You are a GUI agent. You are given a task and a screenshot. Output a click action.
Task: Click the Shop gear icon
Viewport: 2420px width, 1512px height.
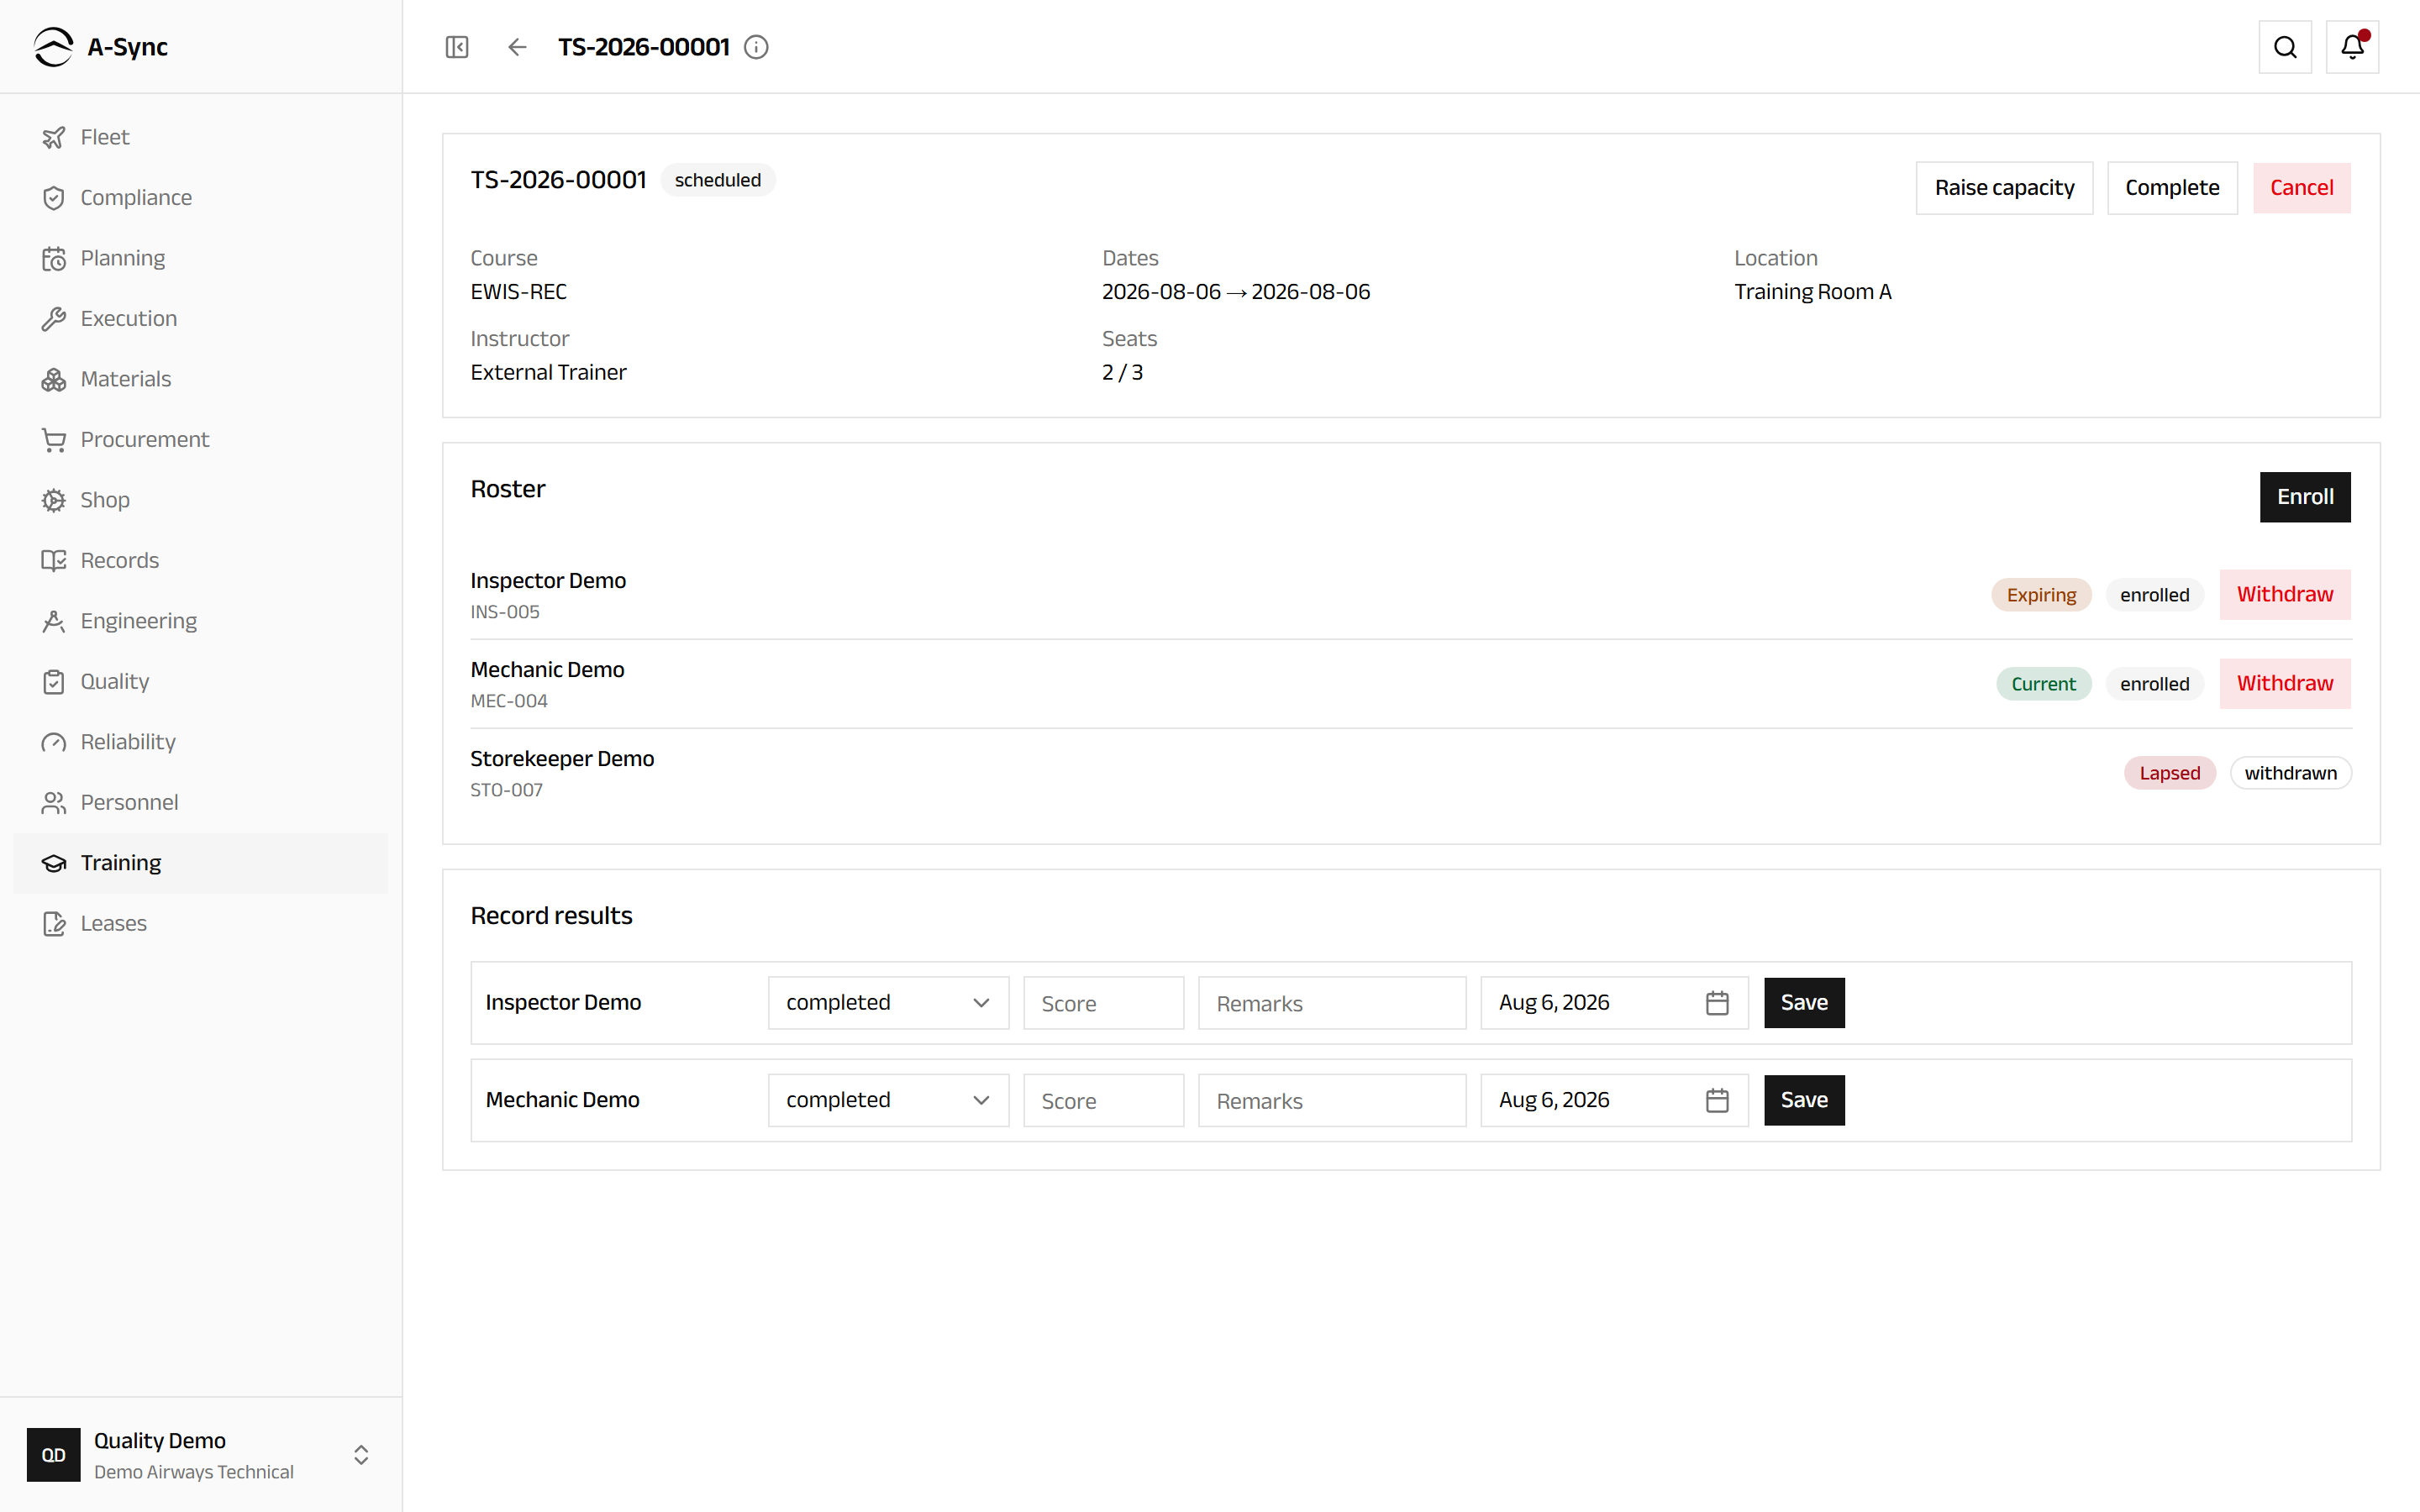54,500
